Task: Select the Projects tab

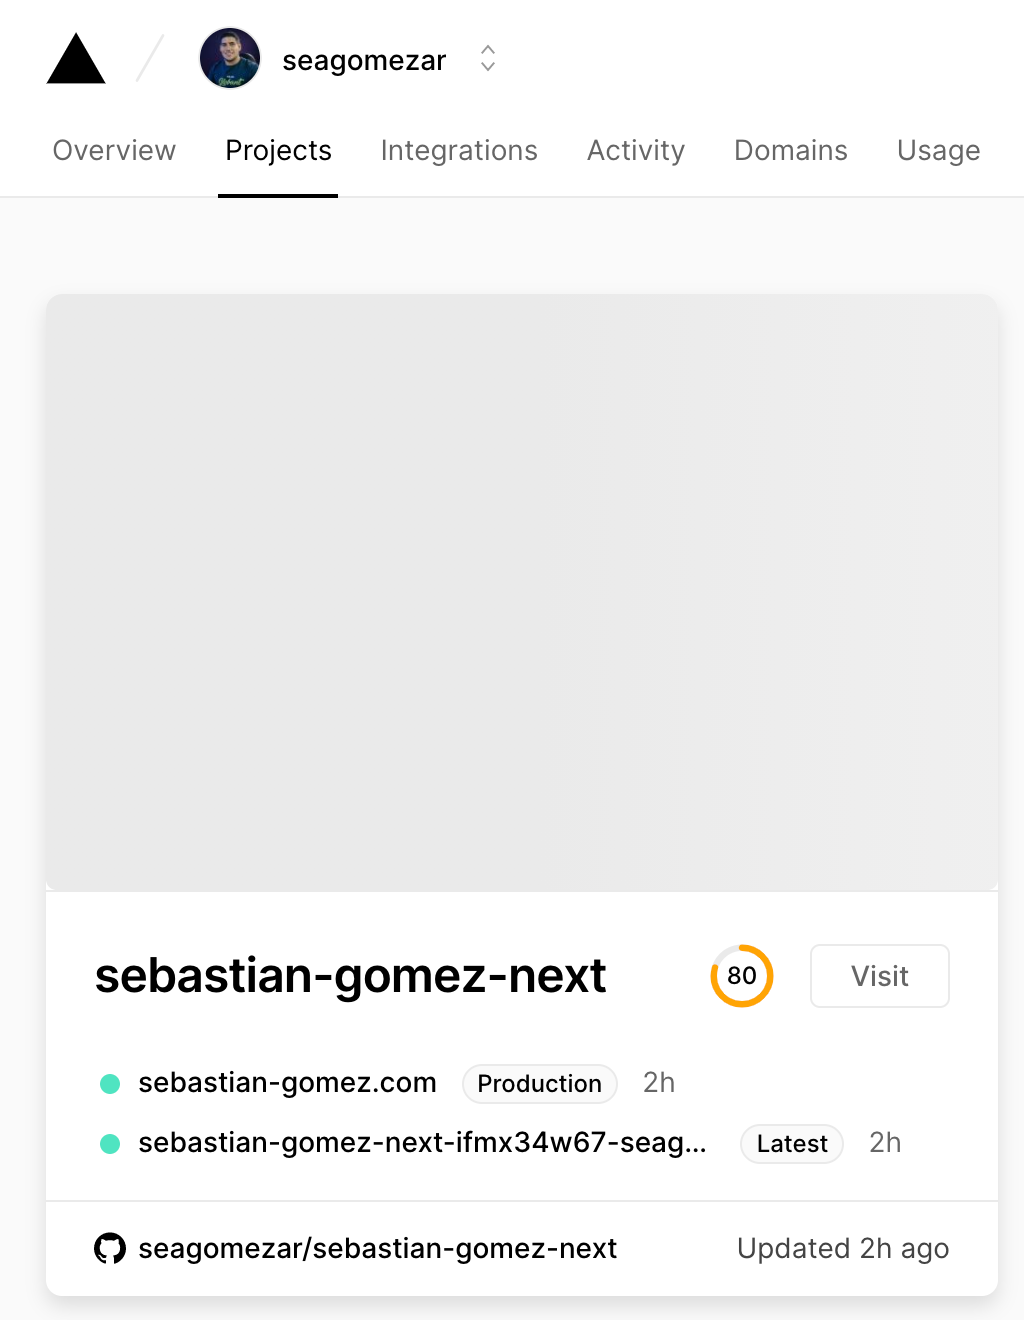Action: coord(278,151)
